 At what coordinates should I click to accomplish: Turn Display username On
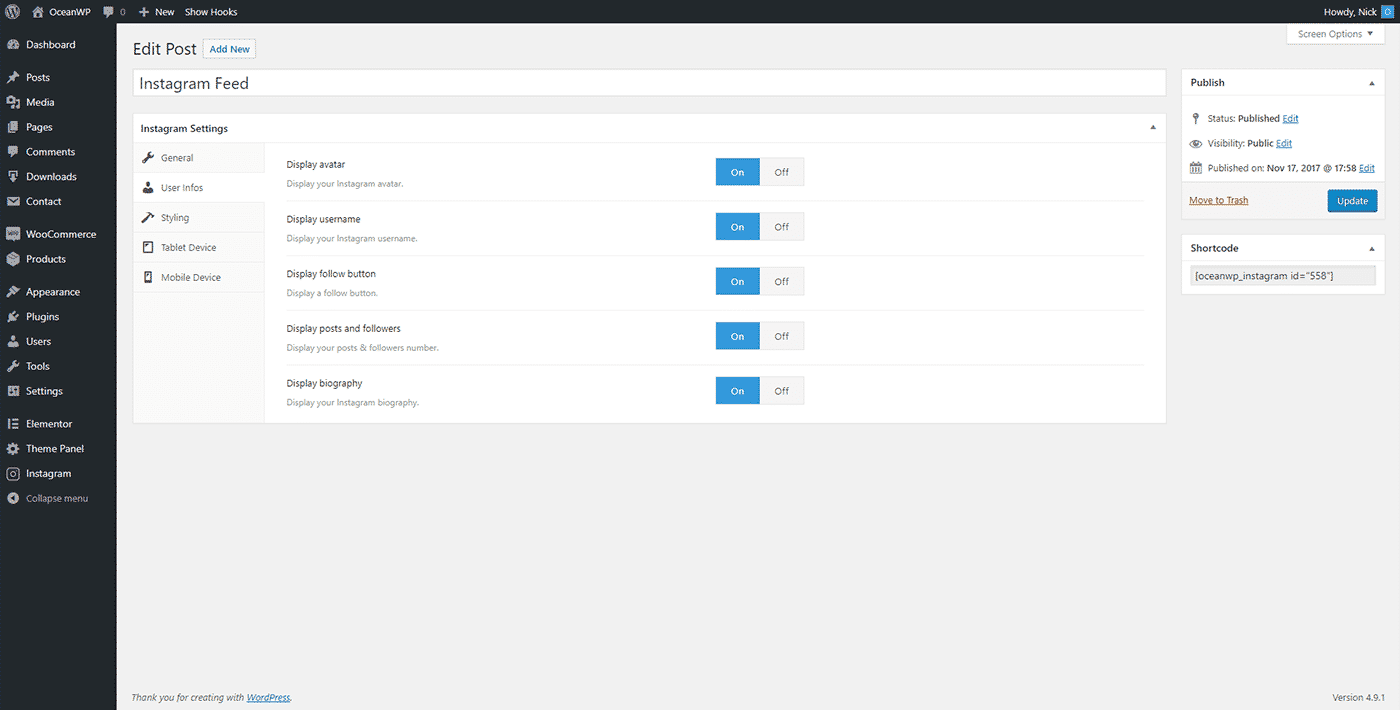click(737, 227)
